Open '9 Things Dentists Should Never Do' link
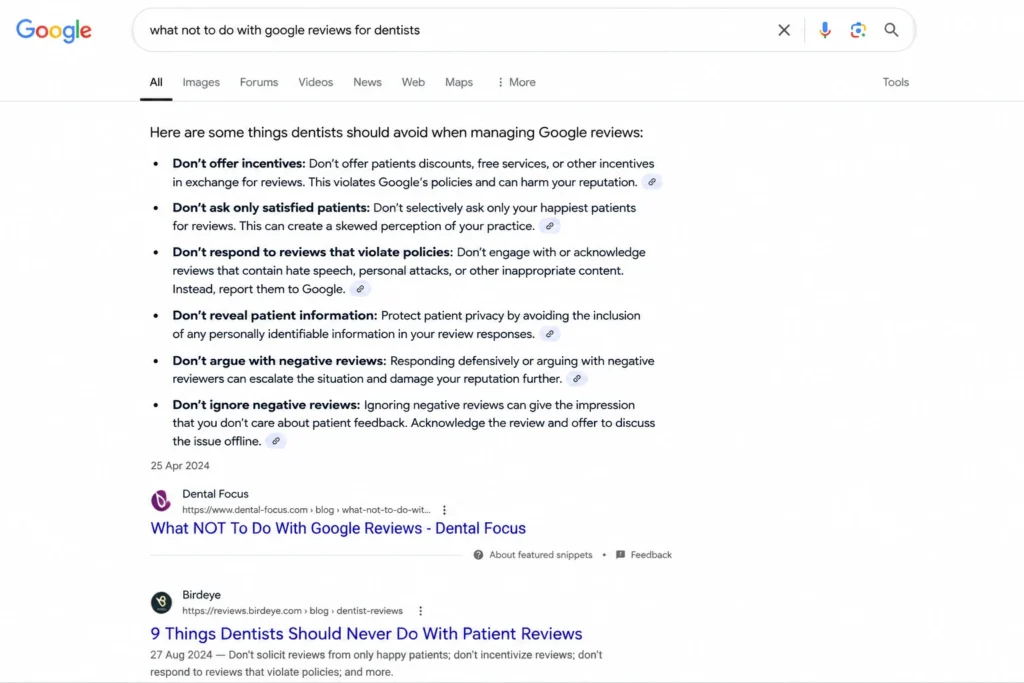This screenshot has width=1024, height=683. pyautogui.click(x=366, y=634)
